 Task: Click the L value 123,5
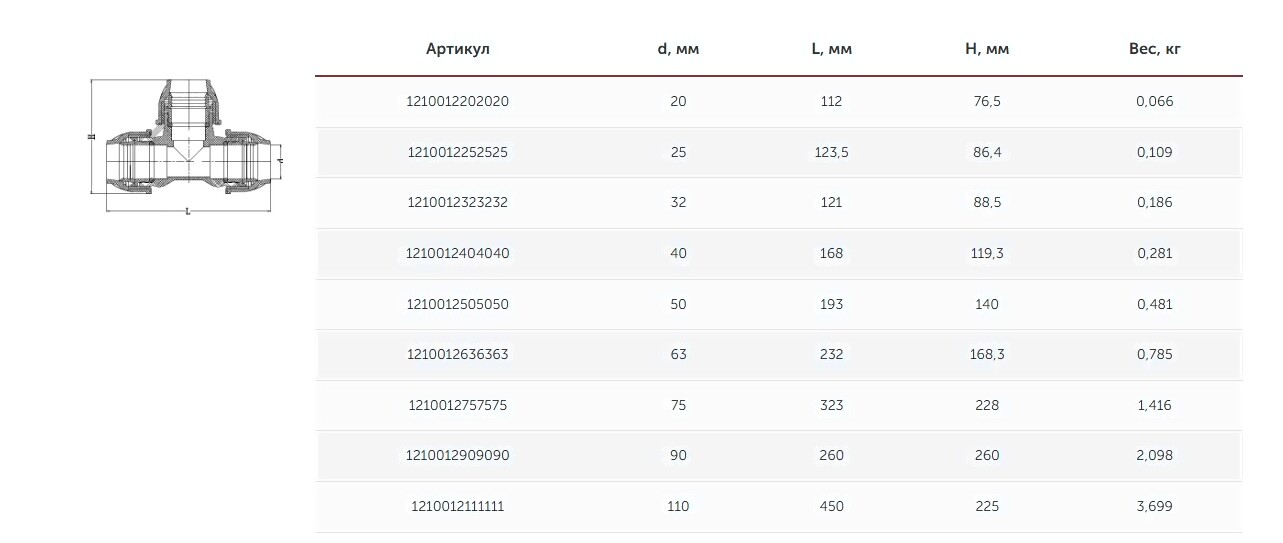click(831, 152)
